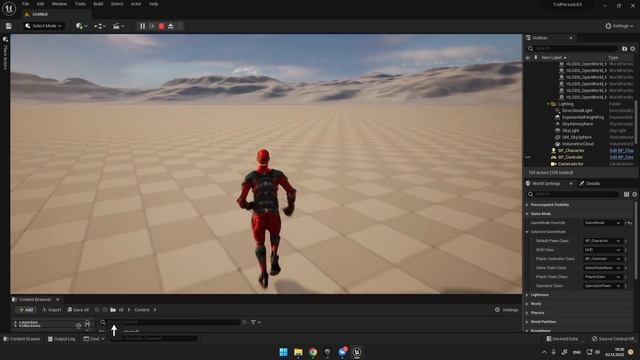This screenshot has height=360, width=640.
Task: Select VolumetricCloud in Outliner
Action: pos(578,144)
